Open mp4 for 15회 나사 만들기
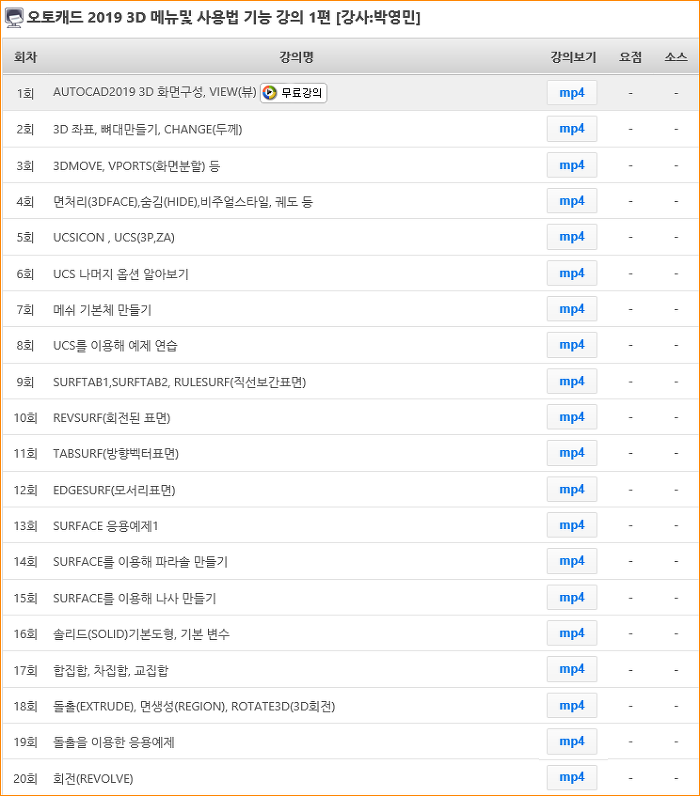Viewport: 700px width, 796px height. (572, 598)
